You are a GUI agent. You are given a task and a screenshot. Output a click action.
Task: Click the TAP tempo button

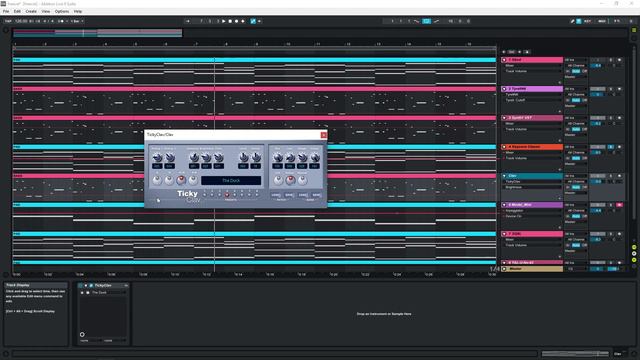point(8,21)
